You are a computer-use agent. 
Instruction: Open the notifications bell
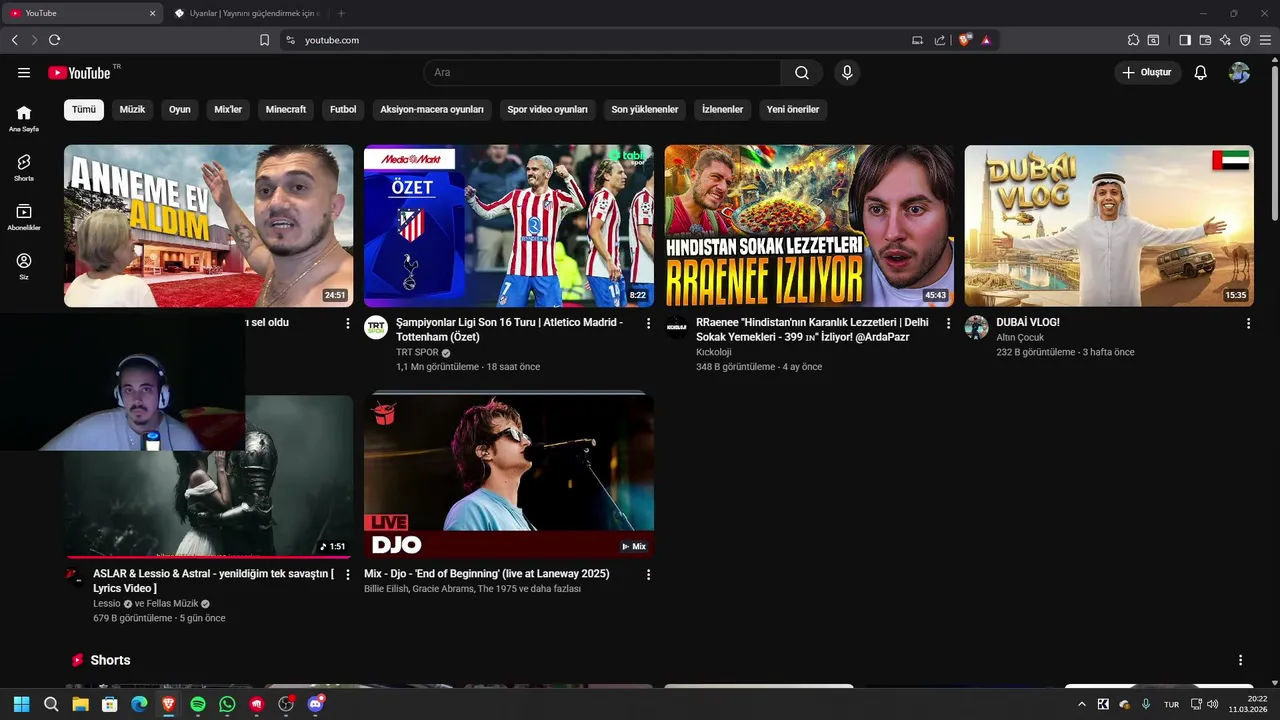click(x=1201, y=73)
